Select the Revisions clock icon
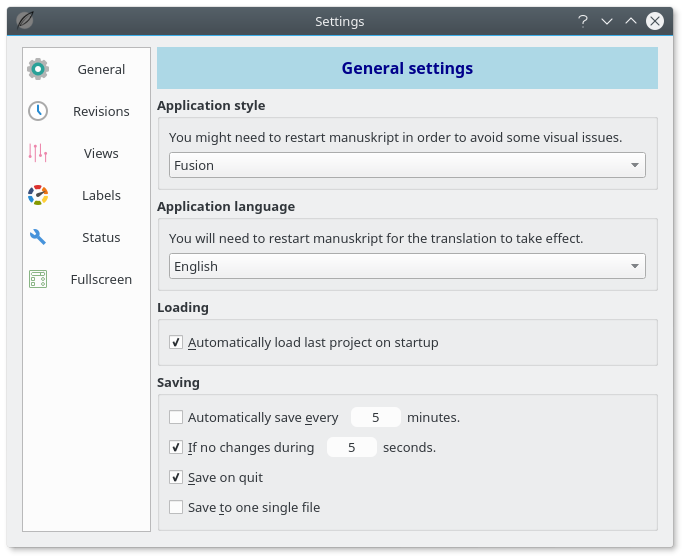This screenshot has width=686, height=560. point(38,111)
